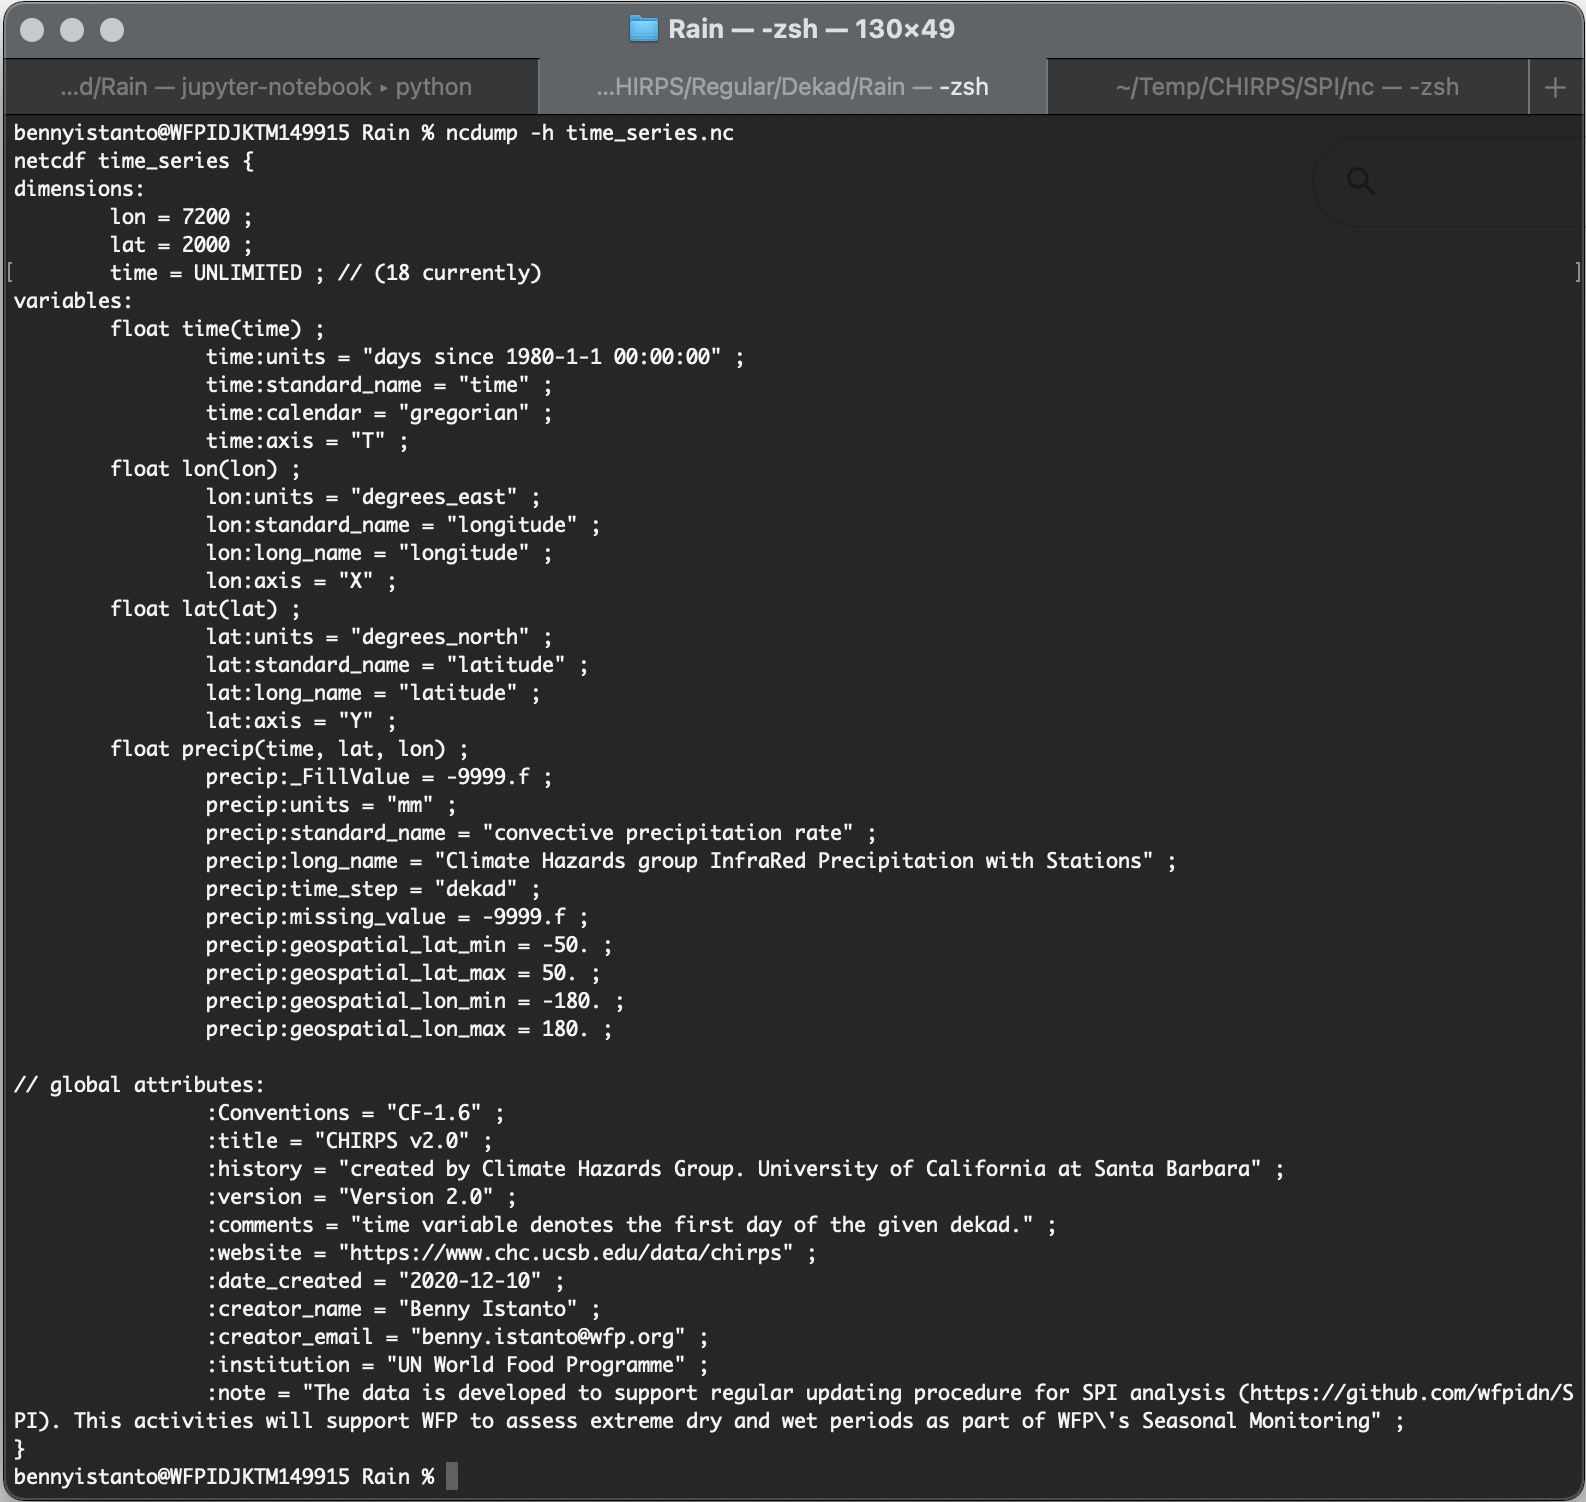Screen dimensions: 1586x1502
Task: Switch to the ~/Temp/CHIRPS/SPI/nc tab
Action: [1287, 87]
